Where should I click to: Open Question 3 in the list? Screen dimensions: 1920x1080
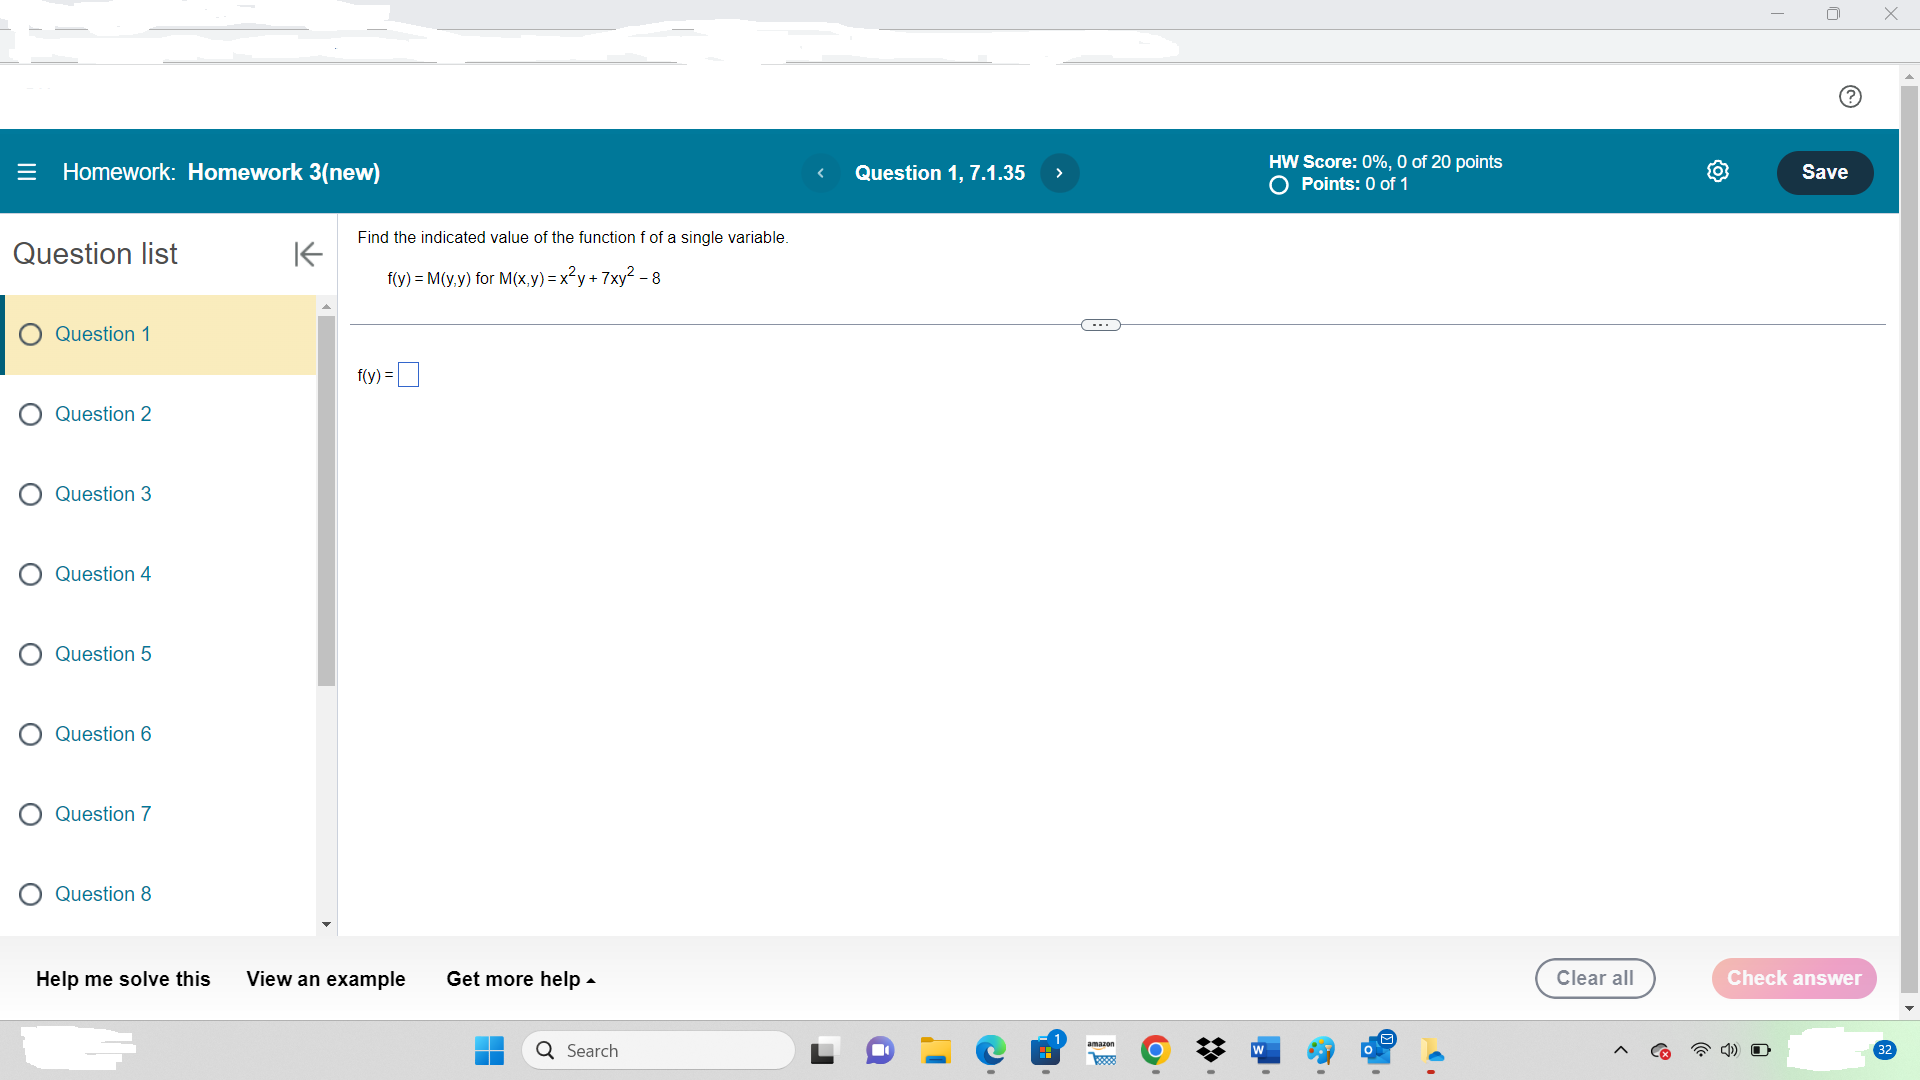103,494
